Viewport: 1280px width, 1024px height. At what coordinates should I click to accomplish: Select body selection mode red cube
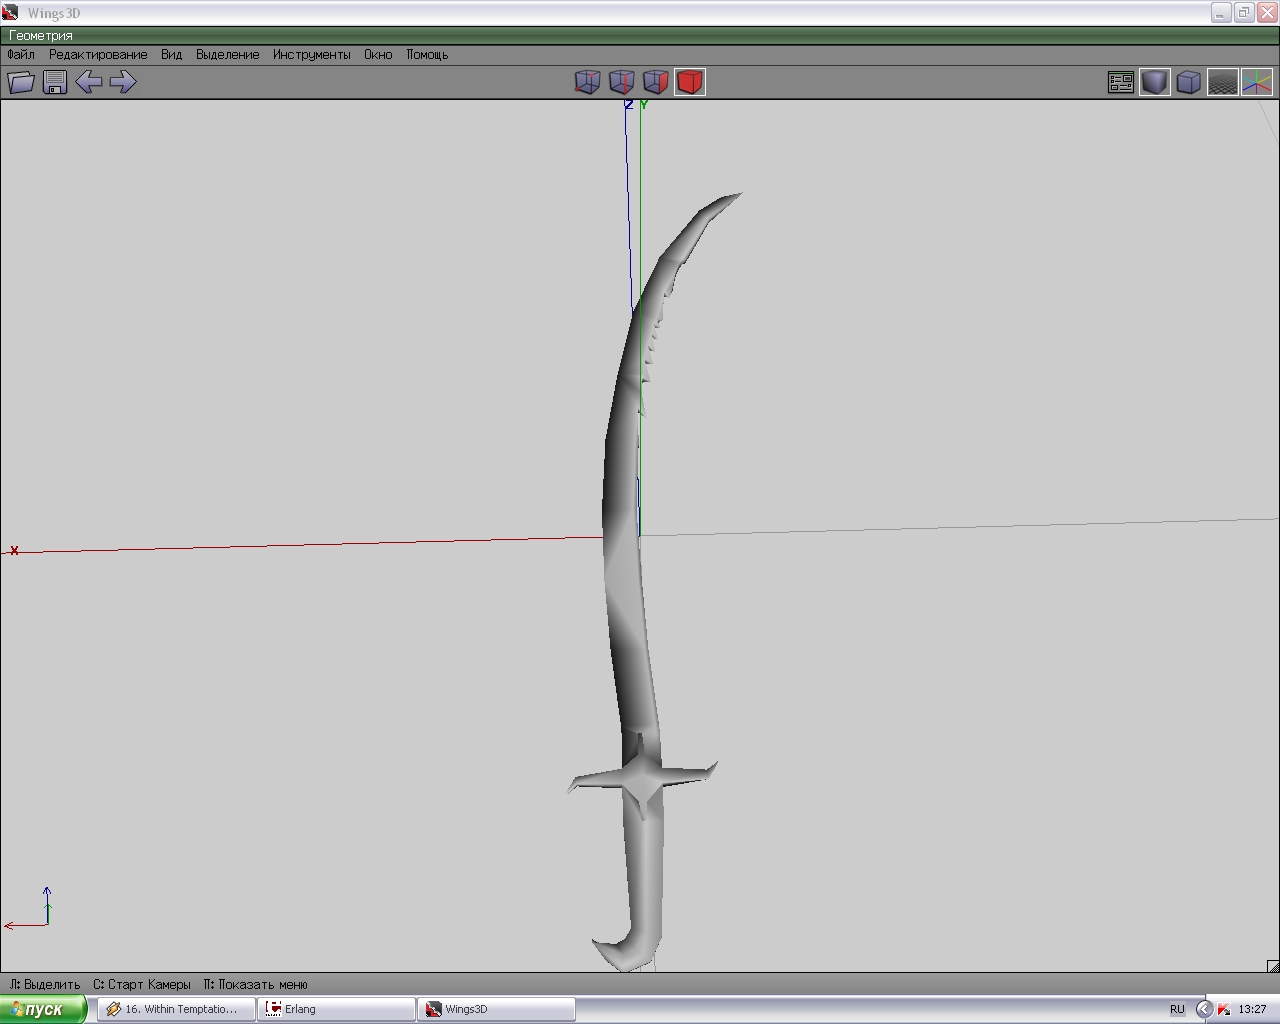point(690,82)
